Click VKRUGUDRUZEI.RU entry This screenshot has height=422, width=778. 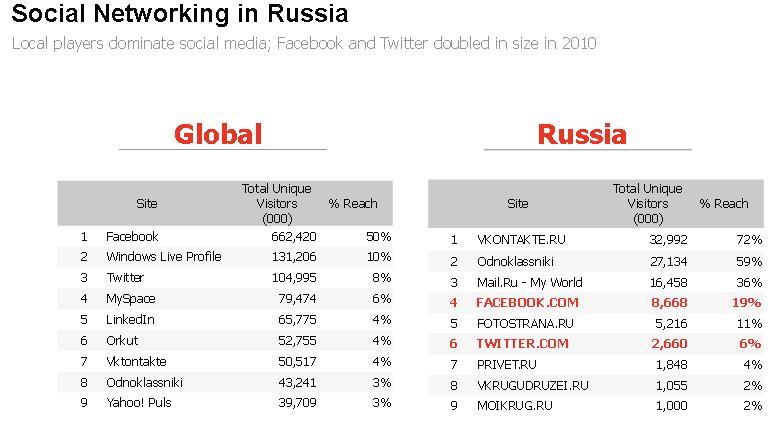coord(532,385)
